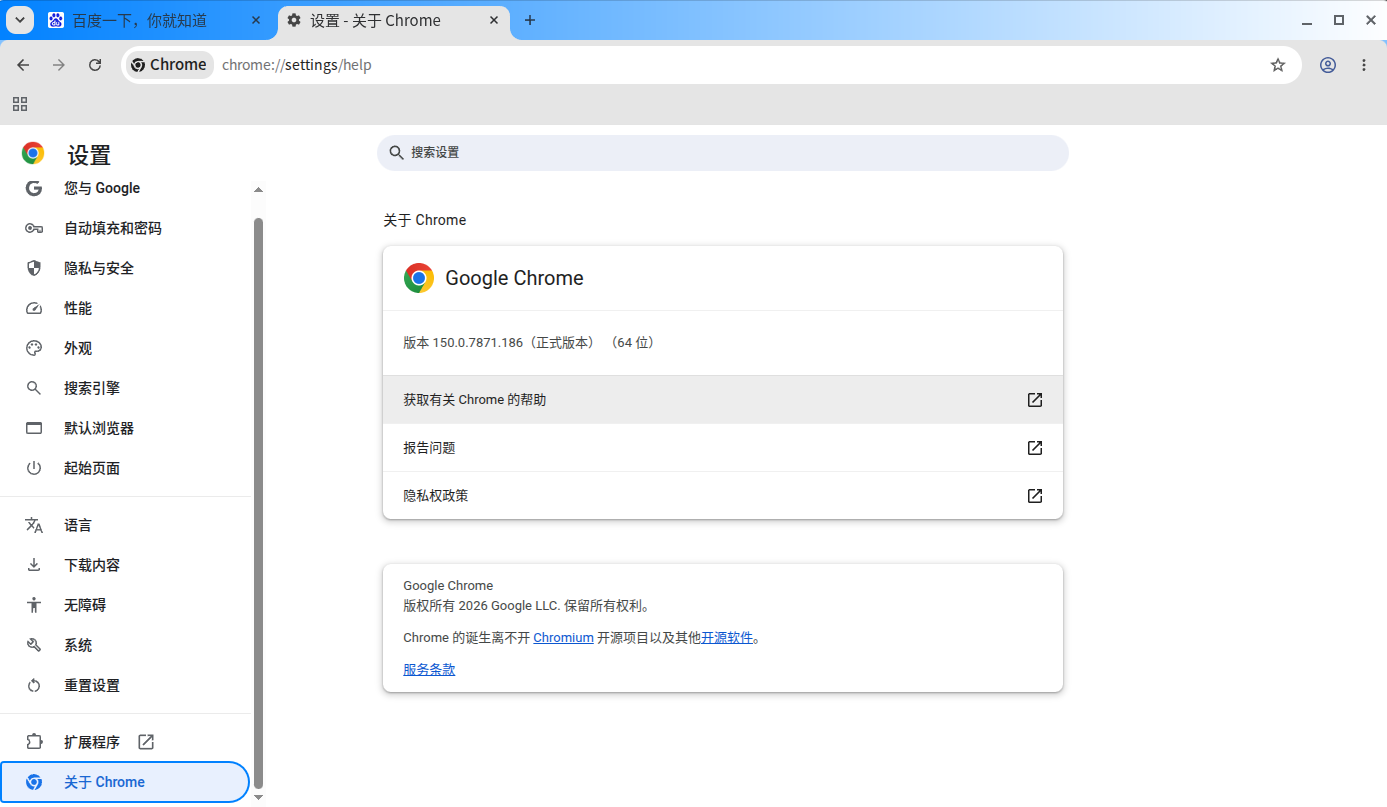Click the Google Chrome logo in About card
The height and width of the screenshot is (807, 1387).
[419, 278]
